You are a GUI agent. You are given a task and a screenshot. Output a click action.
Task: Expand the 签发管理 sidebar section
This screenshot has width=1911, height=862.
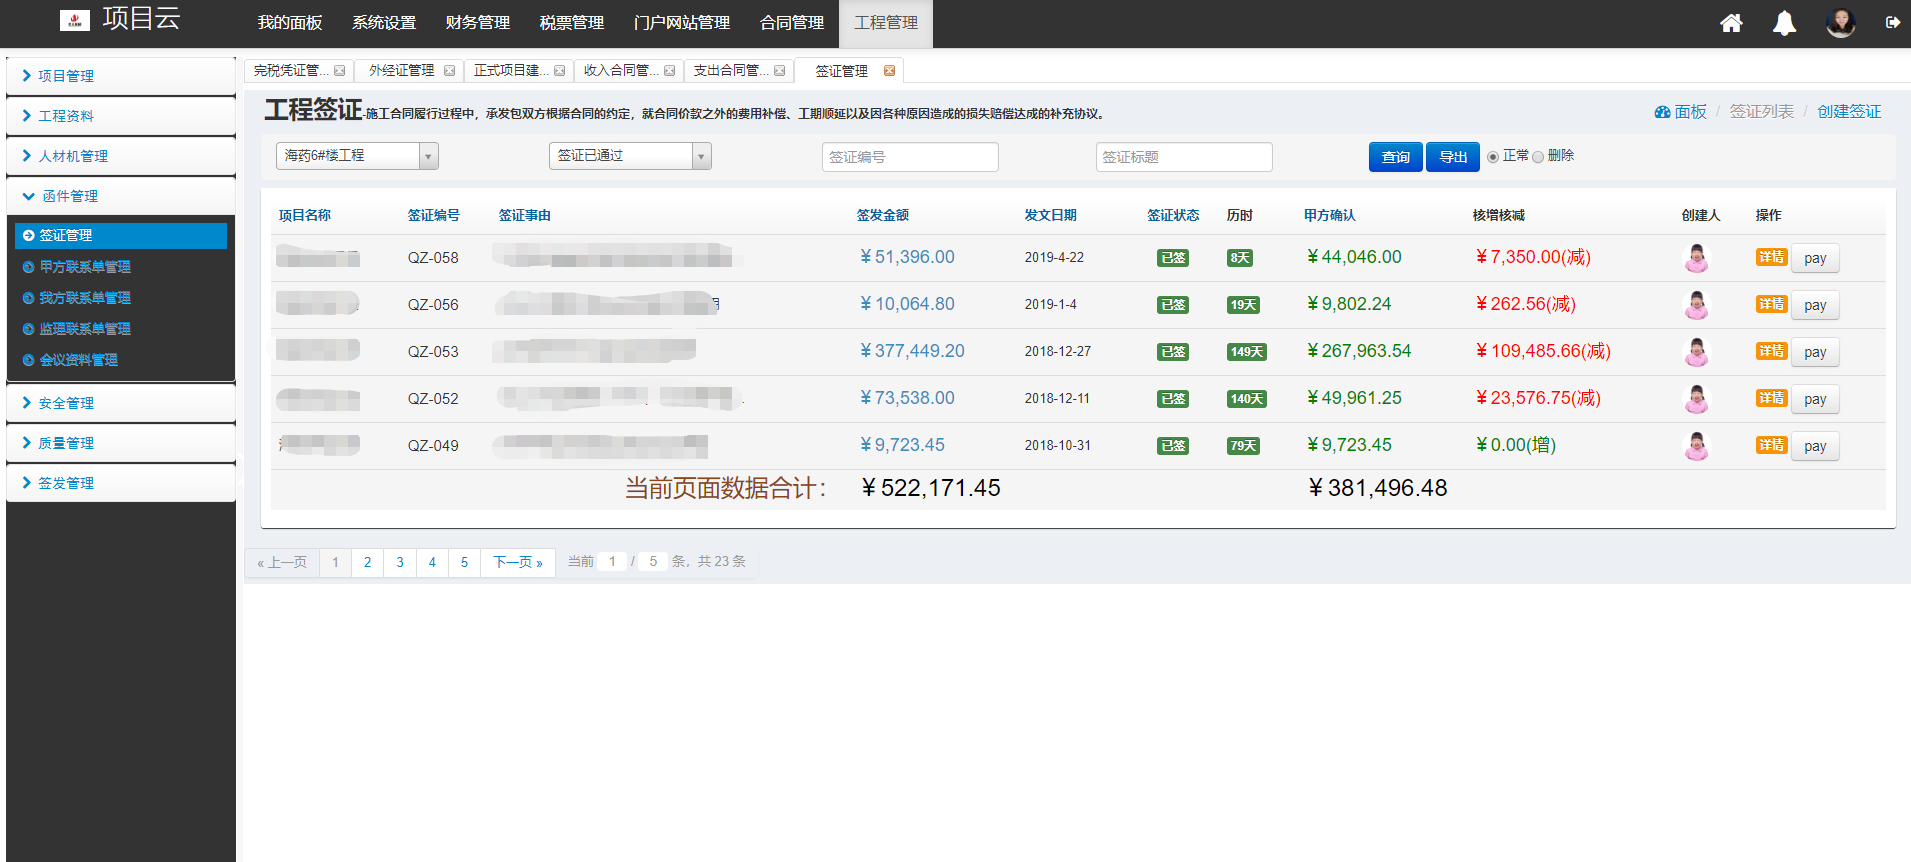click(x=121, y=483)
